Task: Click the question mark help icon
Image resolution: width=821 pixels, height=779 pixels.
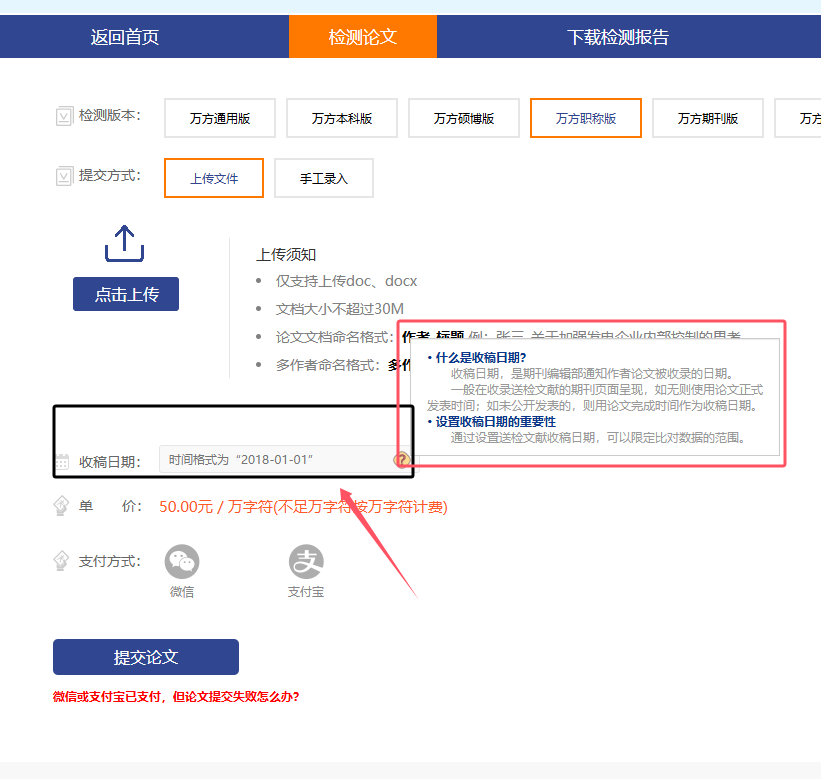Action: coord(402,460)
